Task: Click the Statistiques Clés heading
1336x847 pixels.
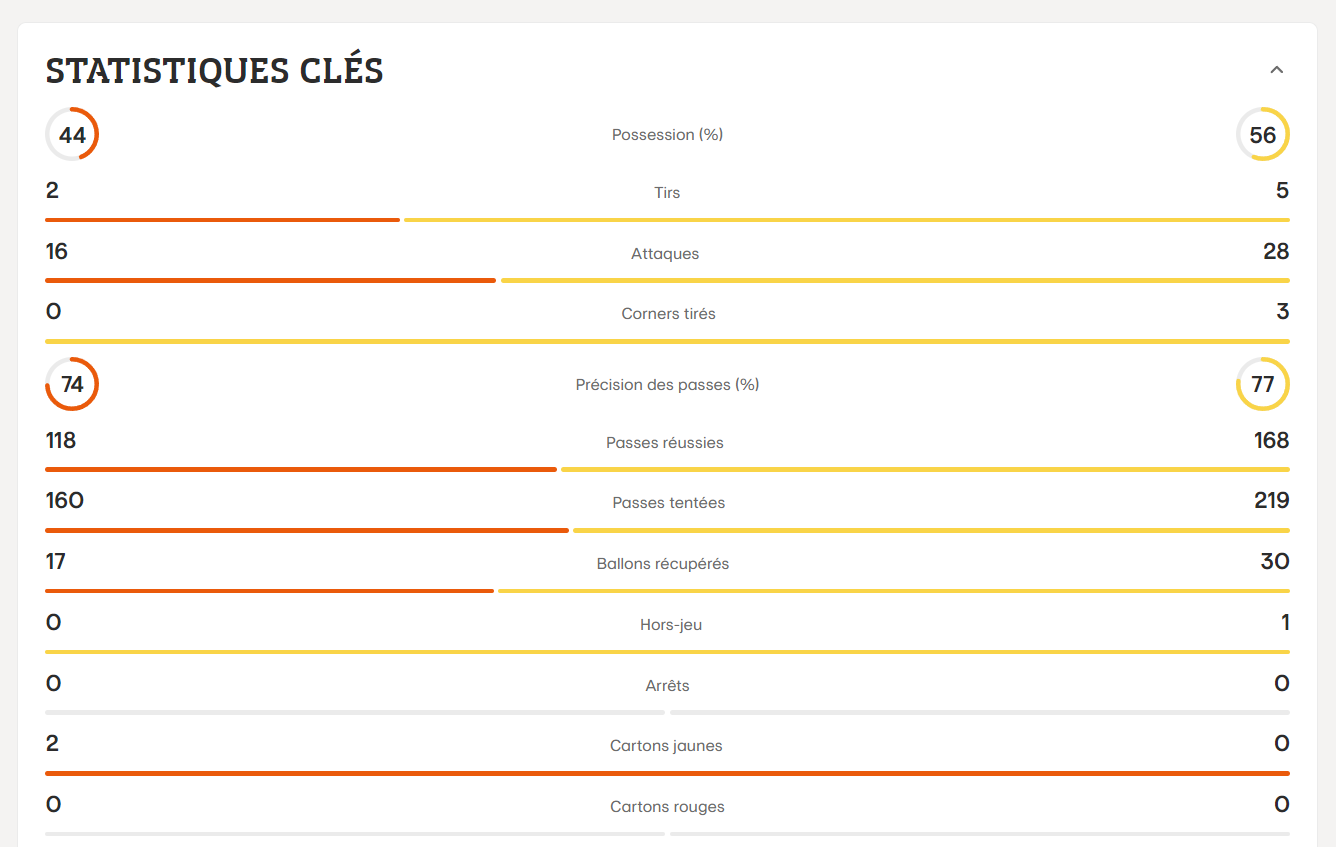Action: 214,71
